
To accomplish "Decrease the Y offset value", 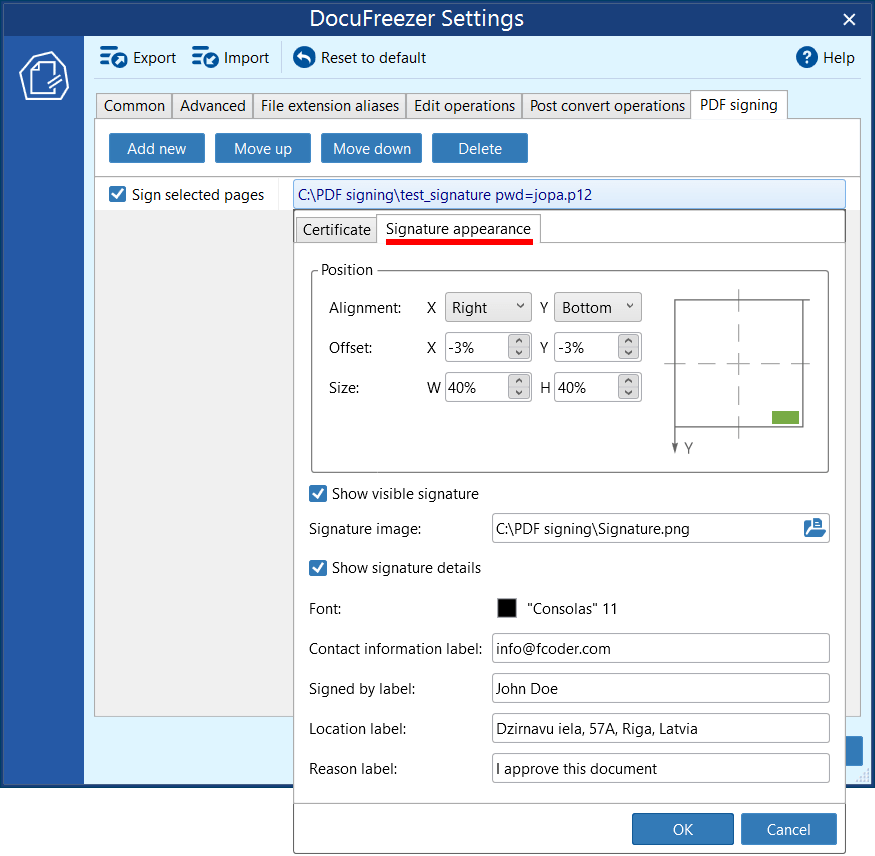I will [x=628, y=353].
